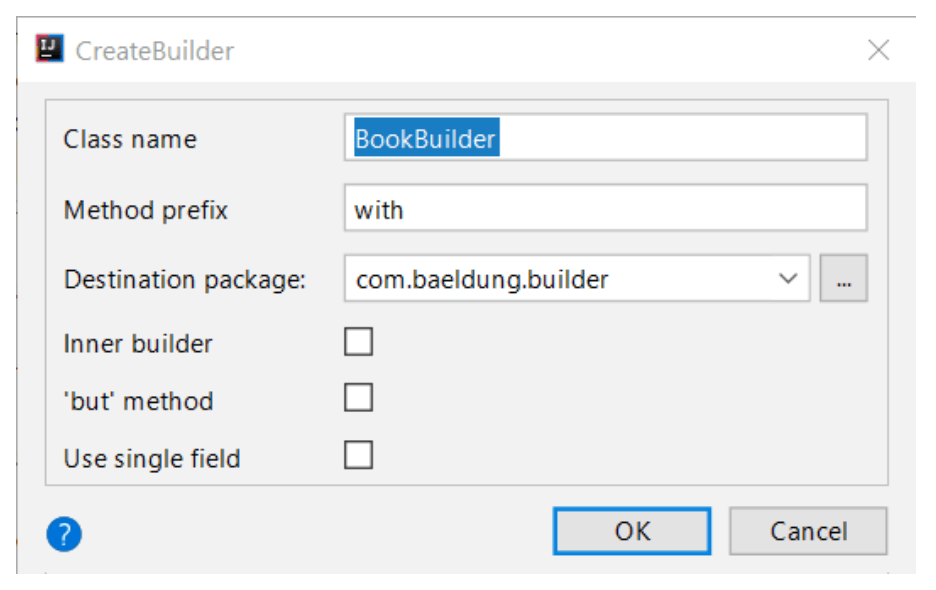Click the com.baeldung.builder package combo text

pos(482,279)
